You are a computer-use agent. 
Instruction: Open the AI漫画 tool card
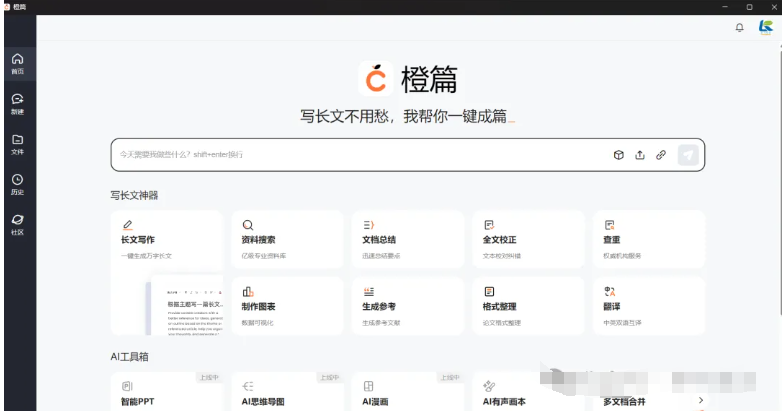(408, 392)
